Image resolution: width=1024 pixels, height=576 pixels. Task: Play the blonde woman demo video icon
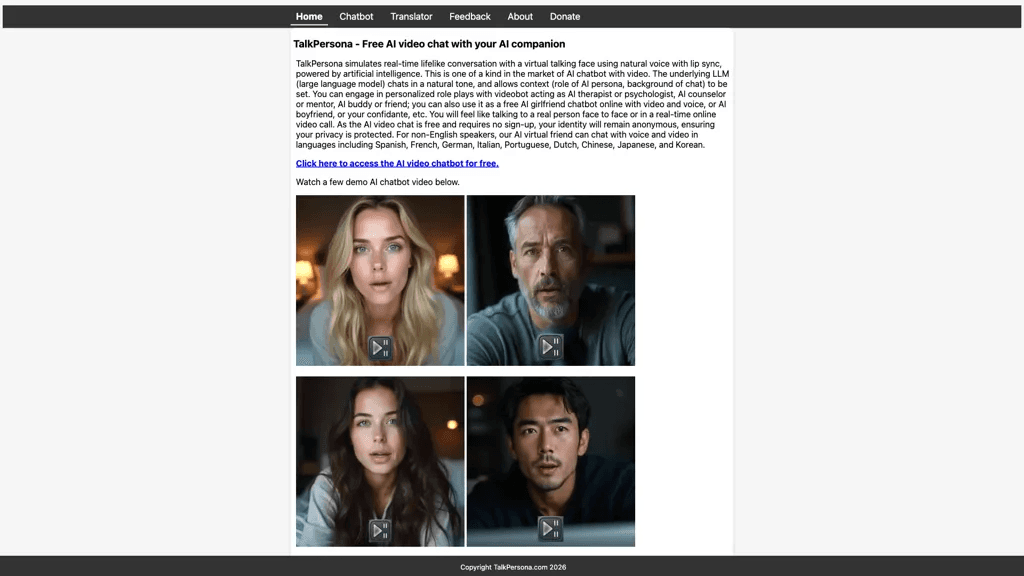pyautogui.click(x=380, y=347)
